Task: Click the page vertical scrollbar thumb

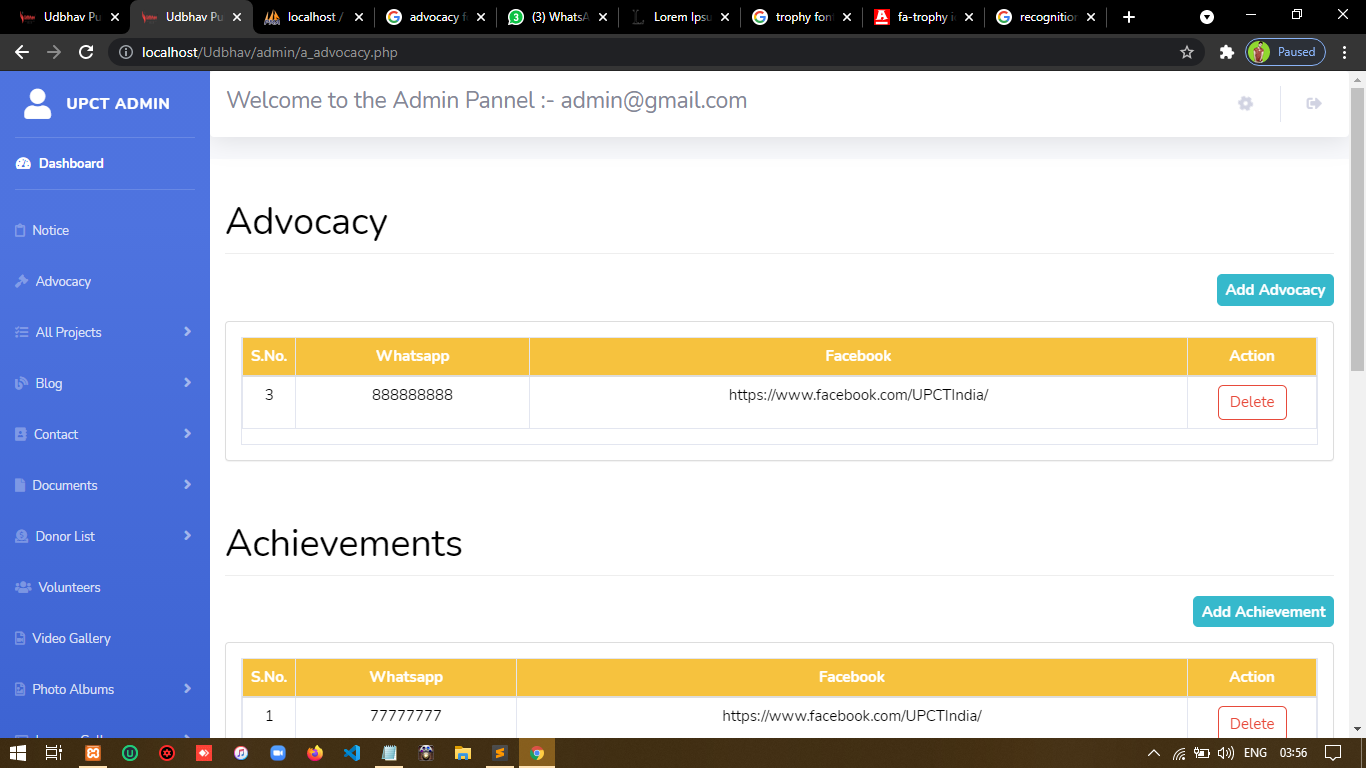Action: [1357, 230]
